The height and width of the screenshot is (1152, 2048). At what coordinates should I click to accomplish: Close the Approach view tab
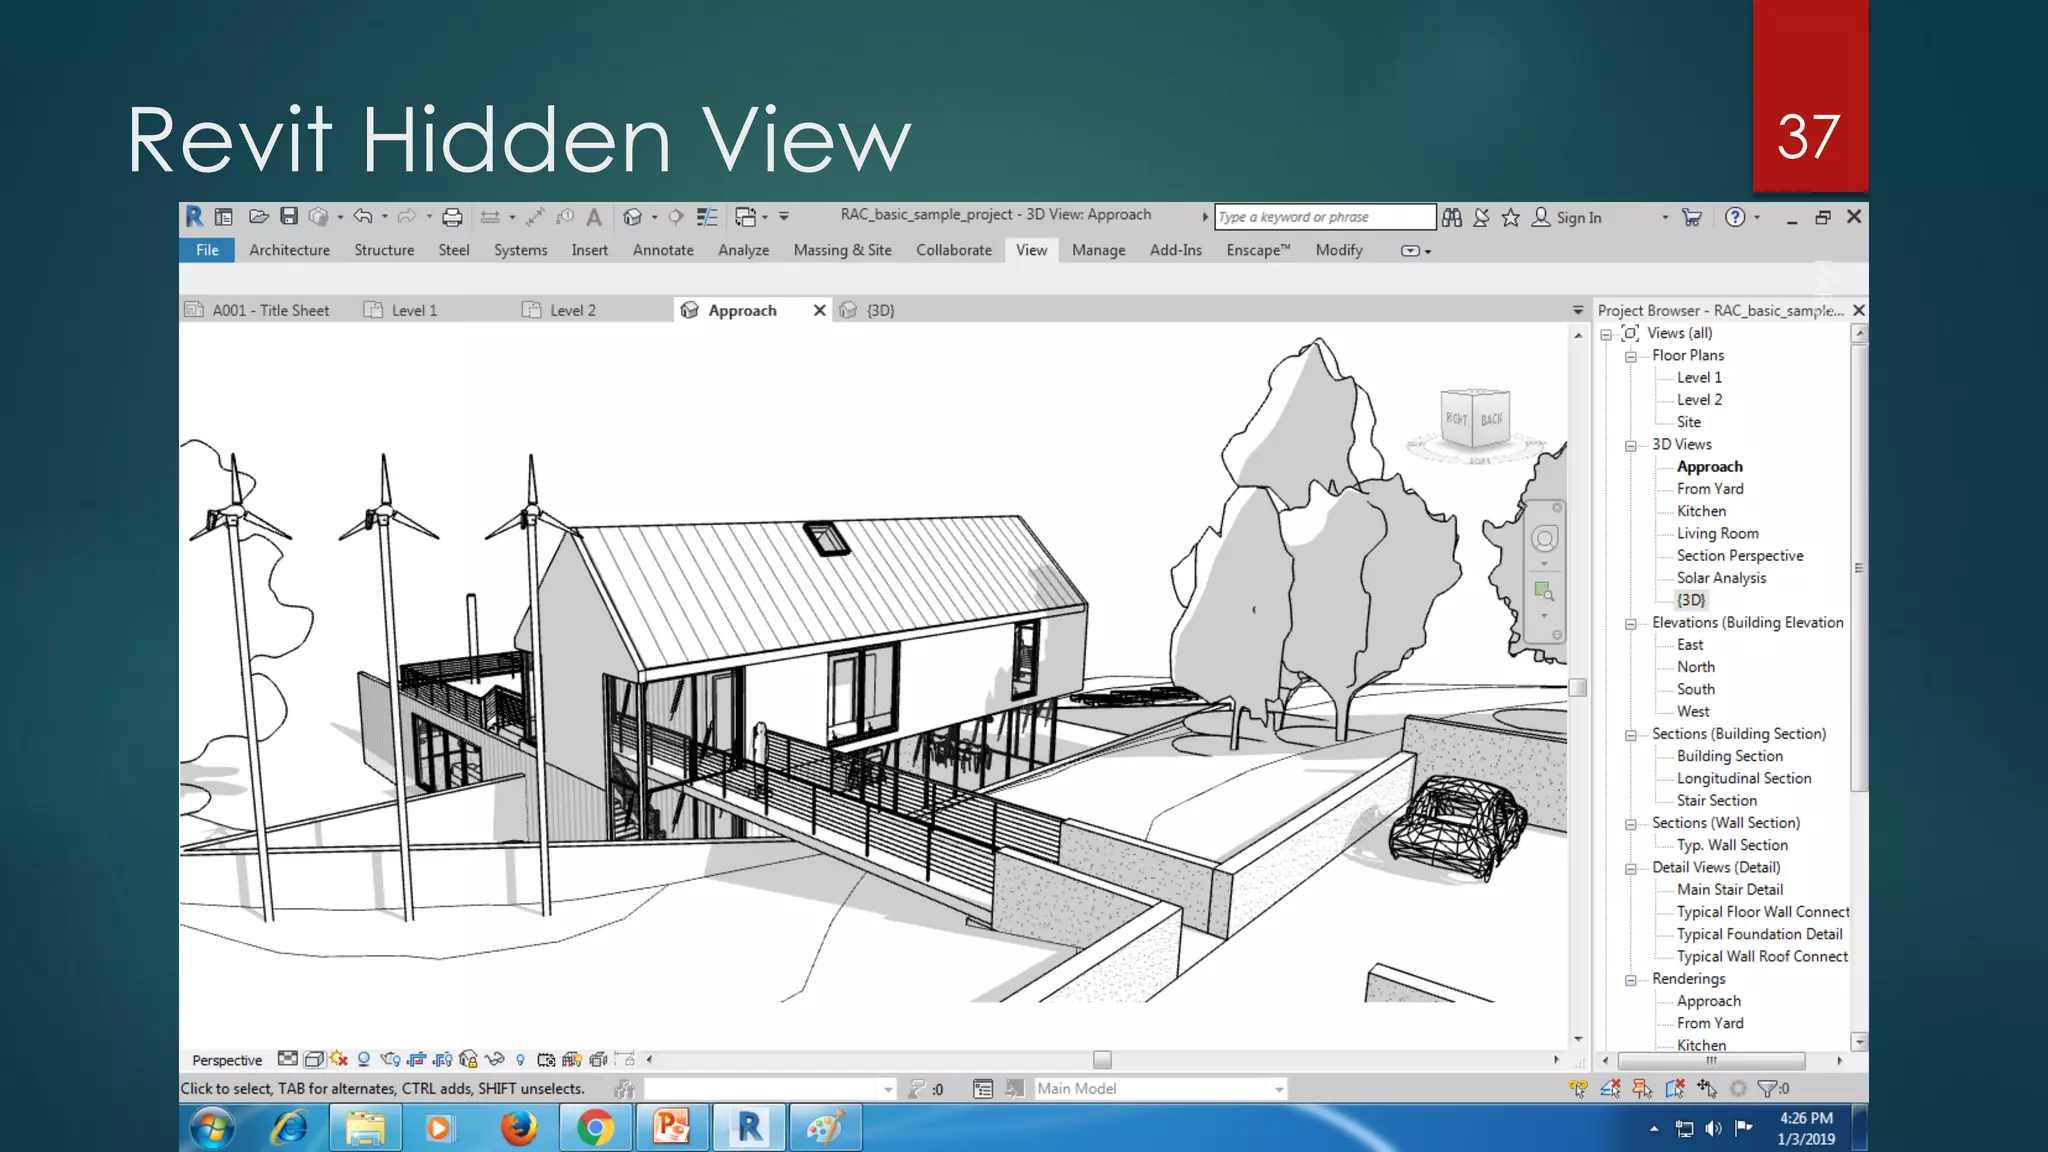click(x=819, y=310)
